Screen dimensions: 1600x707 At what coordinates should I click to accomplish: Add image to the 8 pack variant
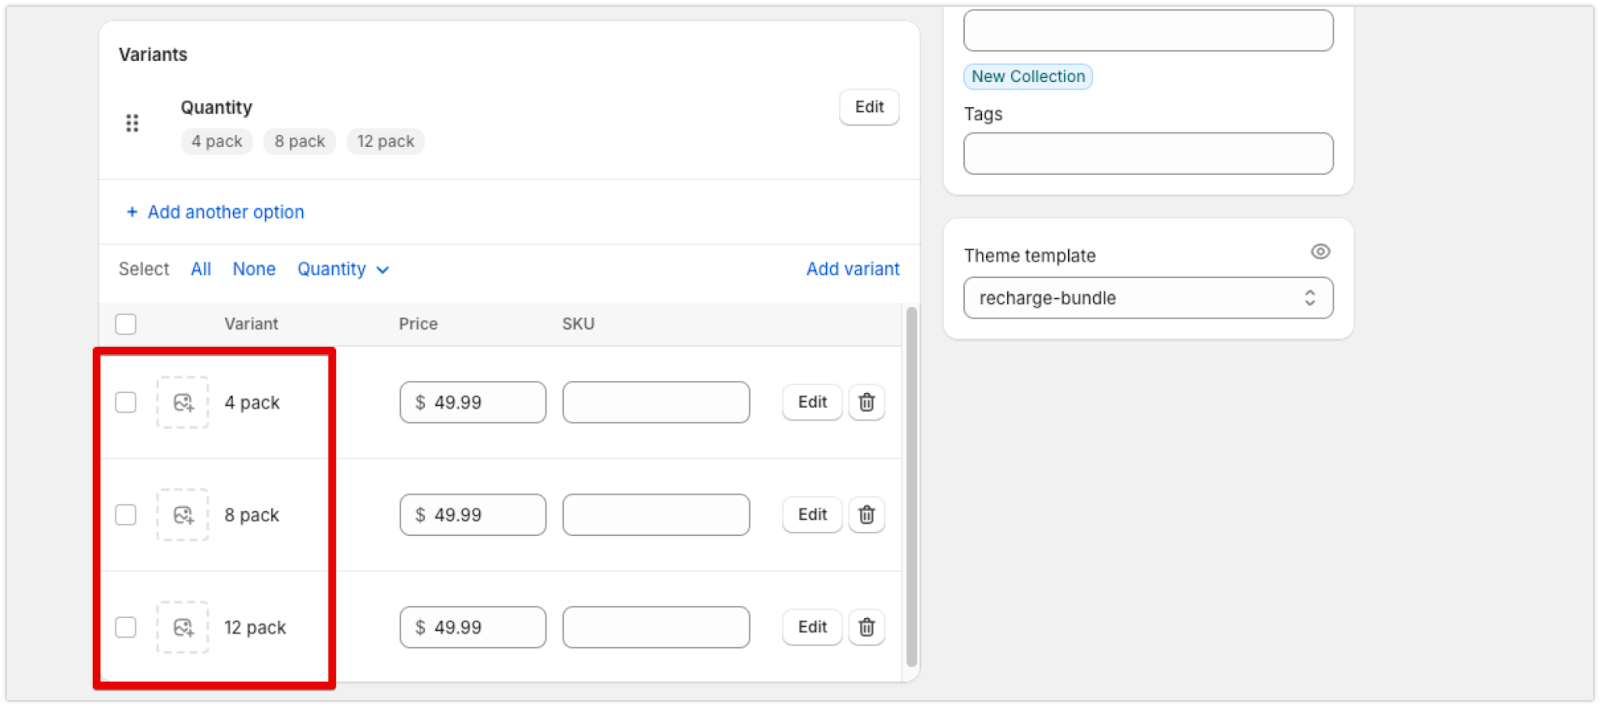(x=183, y=515)
